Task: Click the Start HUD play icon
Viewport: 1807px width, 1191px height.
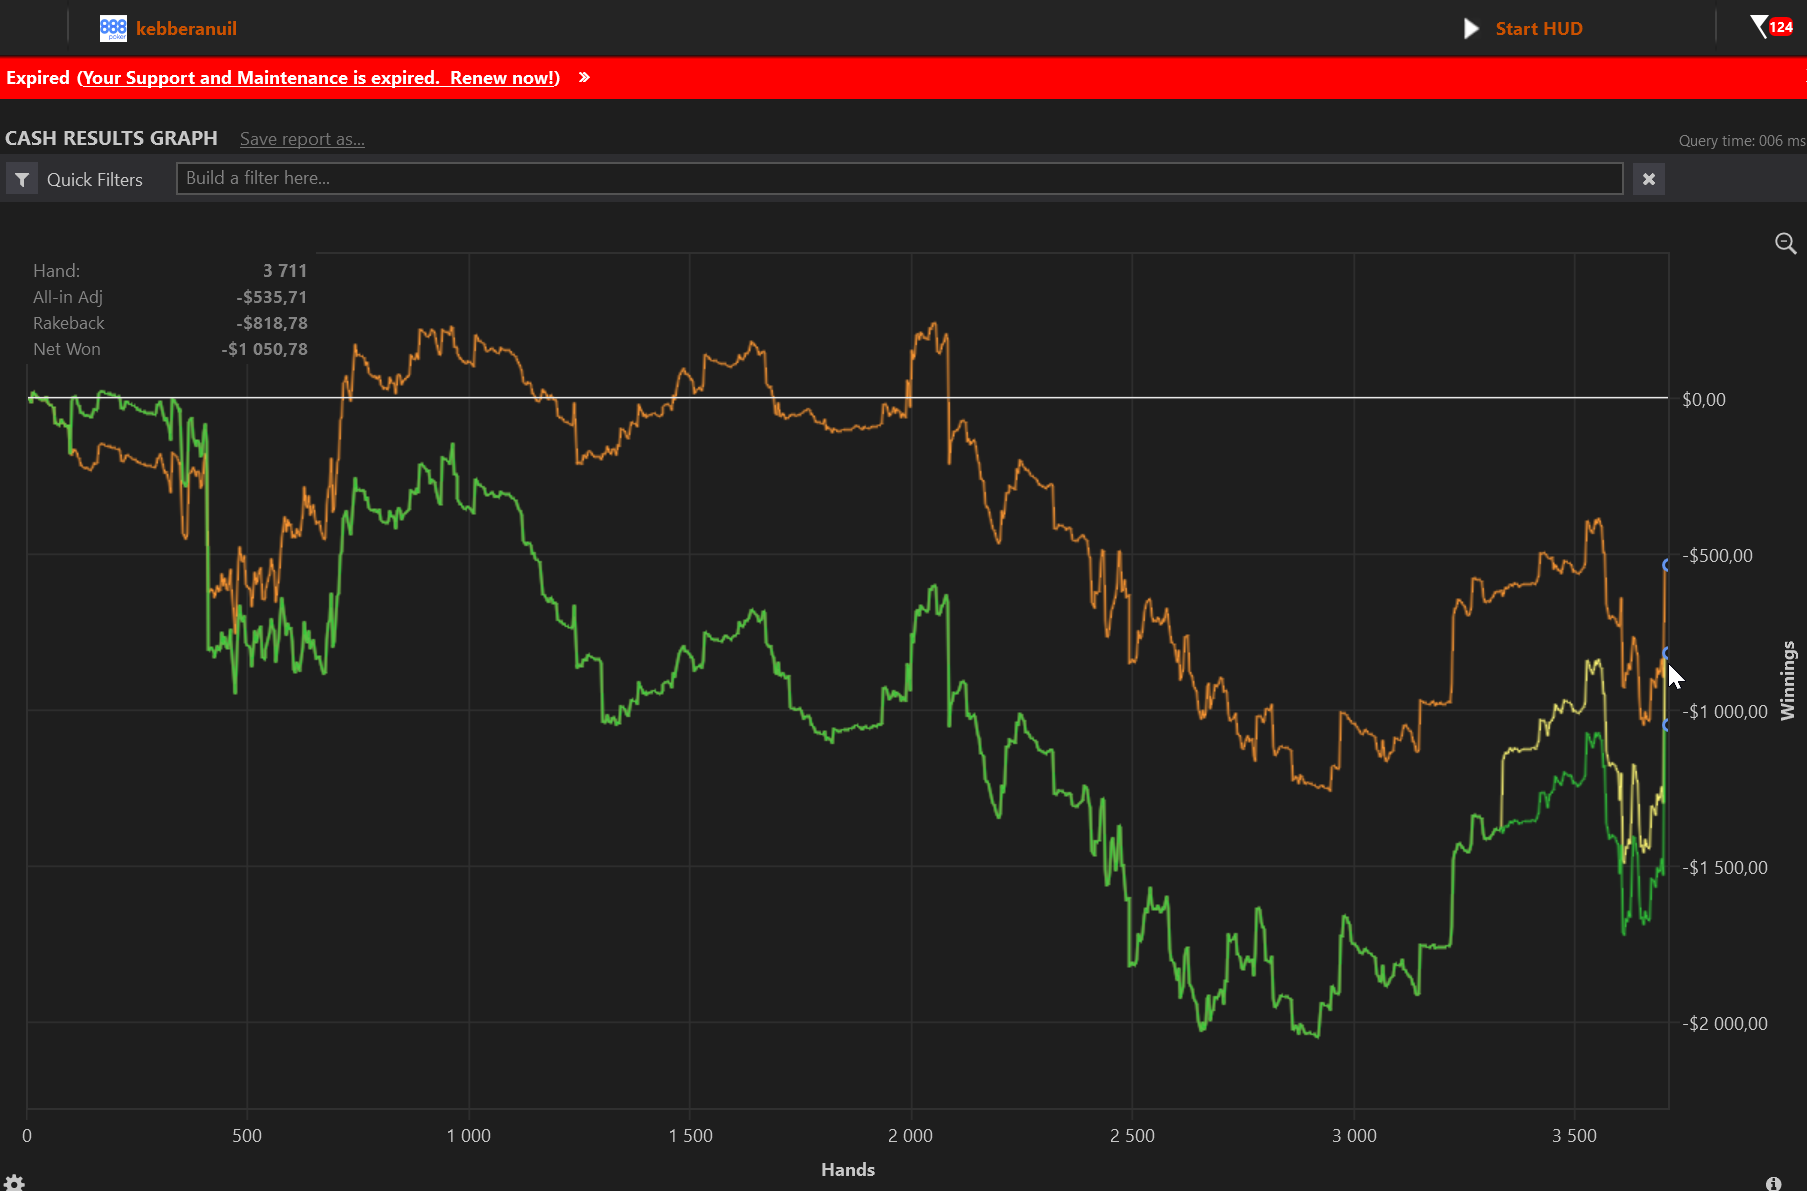Action: click(1471, 28)
